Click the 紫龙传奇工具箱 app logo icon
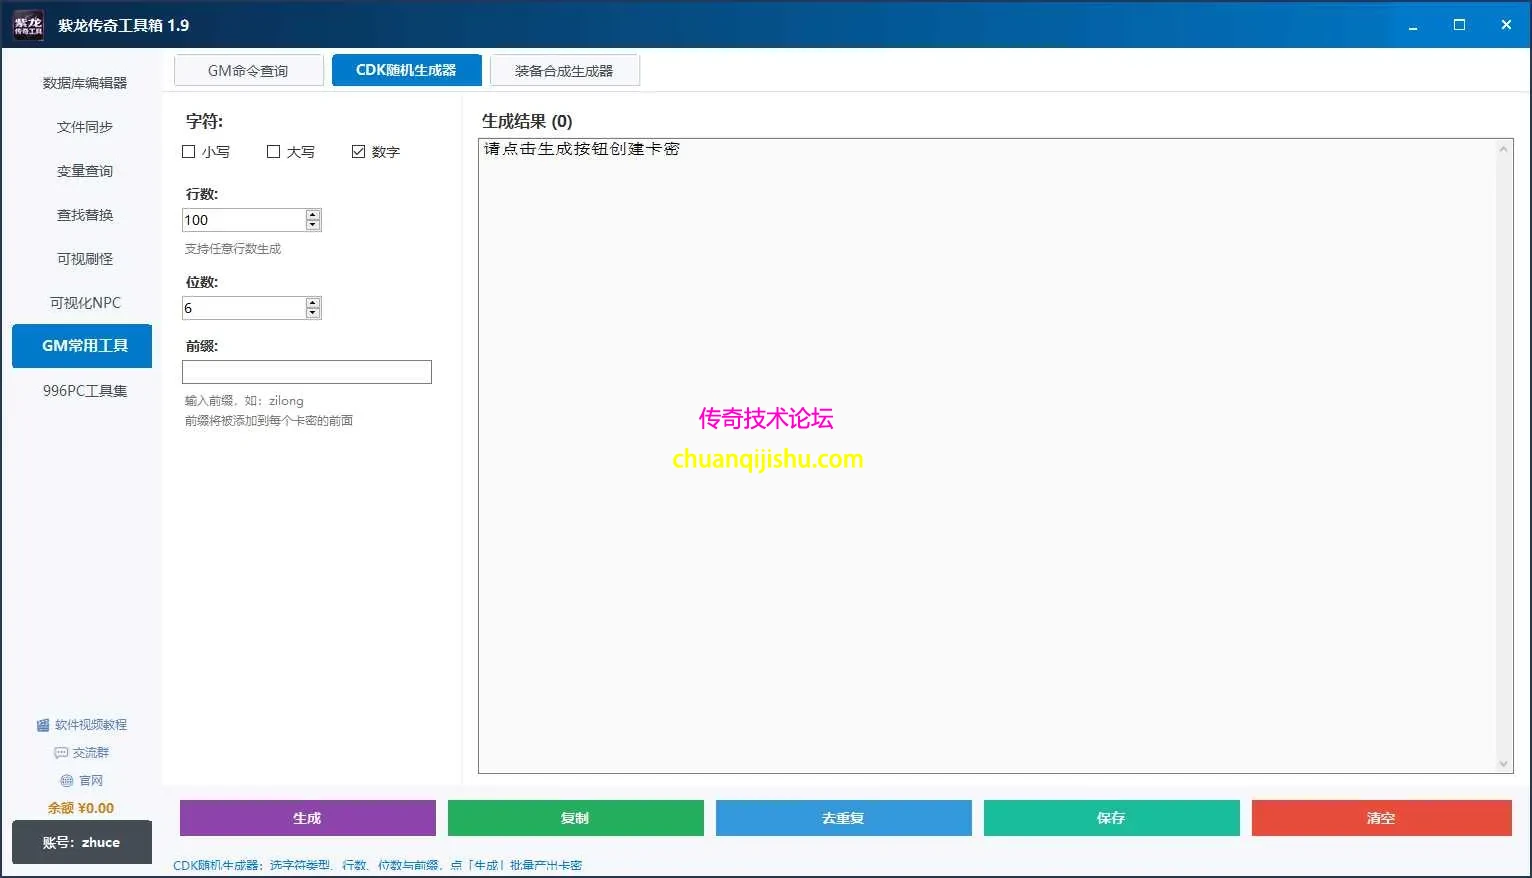The height and width of the screenshot is (878, 1532). [x=28, y=25]
